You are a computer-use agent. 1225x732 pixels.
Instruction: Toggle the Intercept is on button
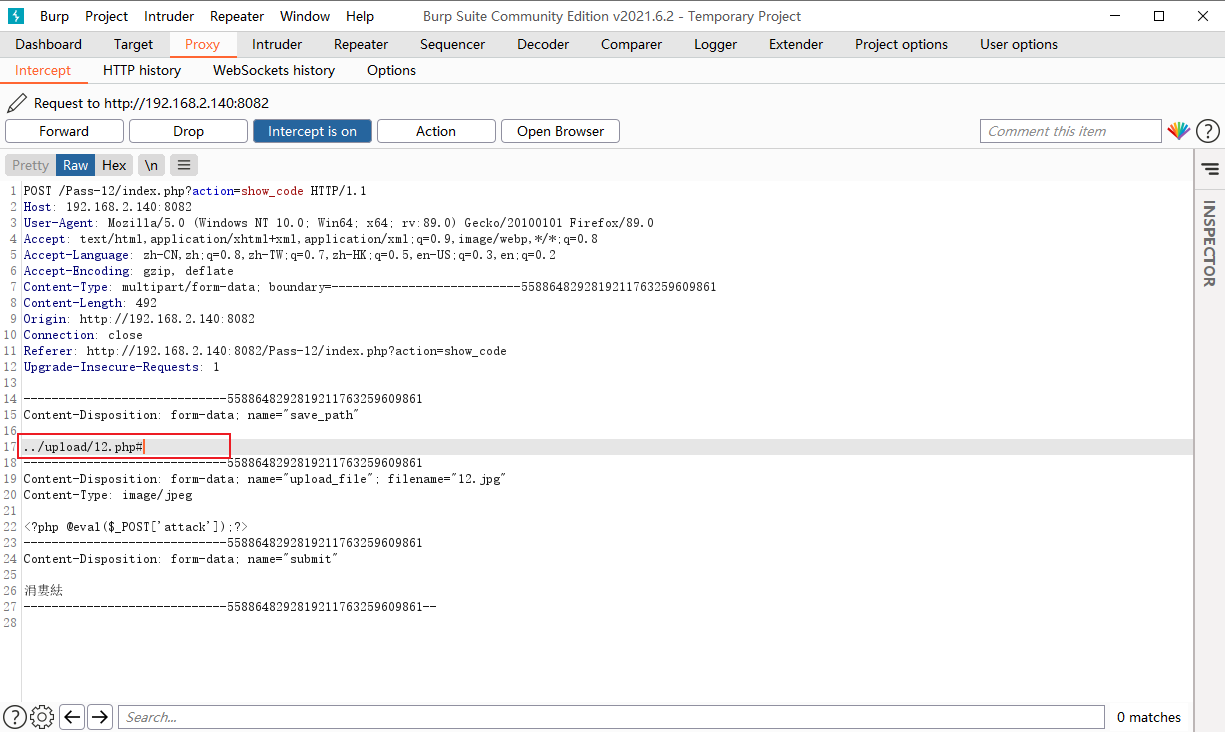312,131
